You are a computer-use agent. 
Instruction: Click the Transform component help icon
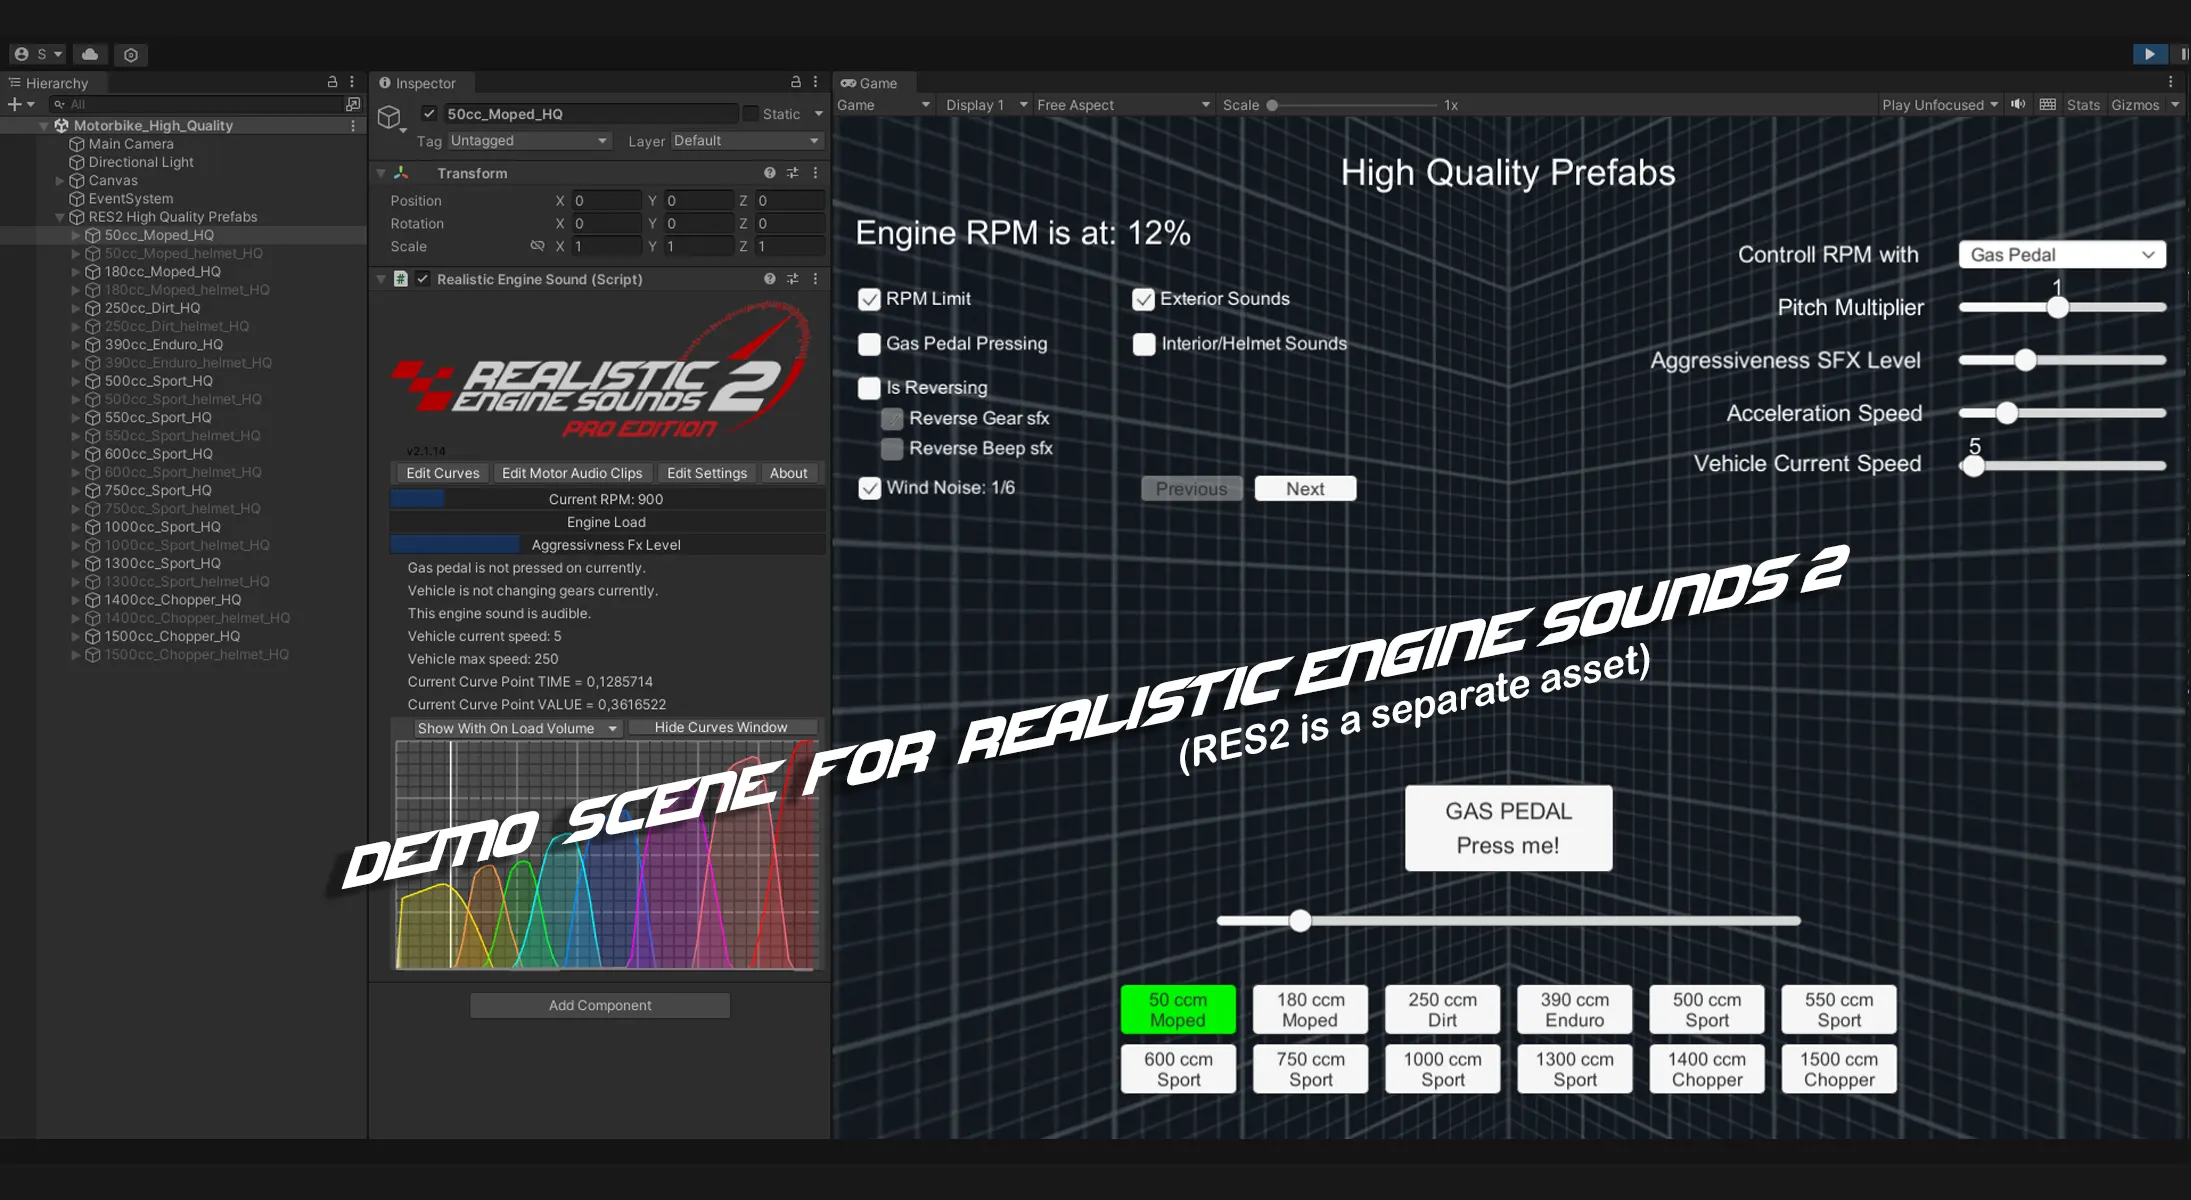point(769,173)
